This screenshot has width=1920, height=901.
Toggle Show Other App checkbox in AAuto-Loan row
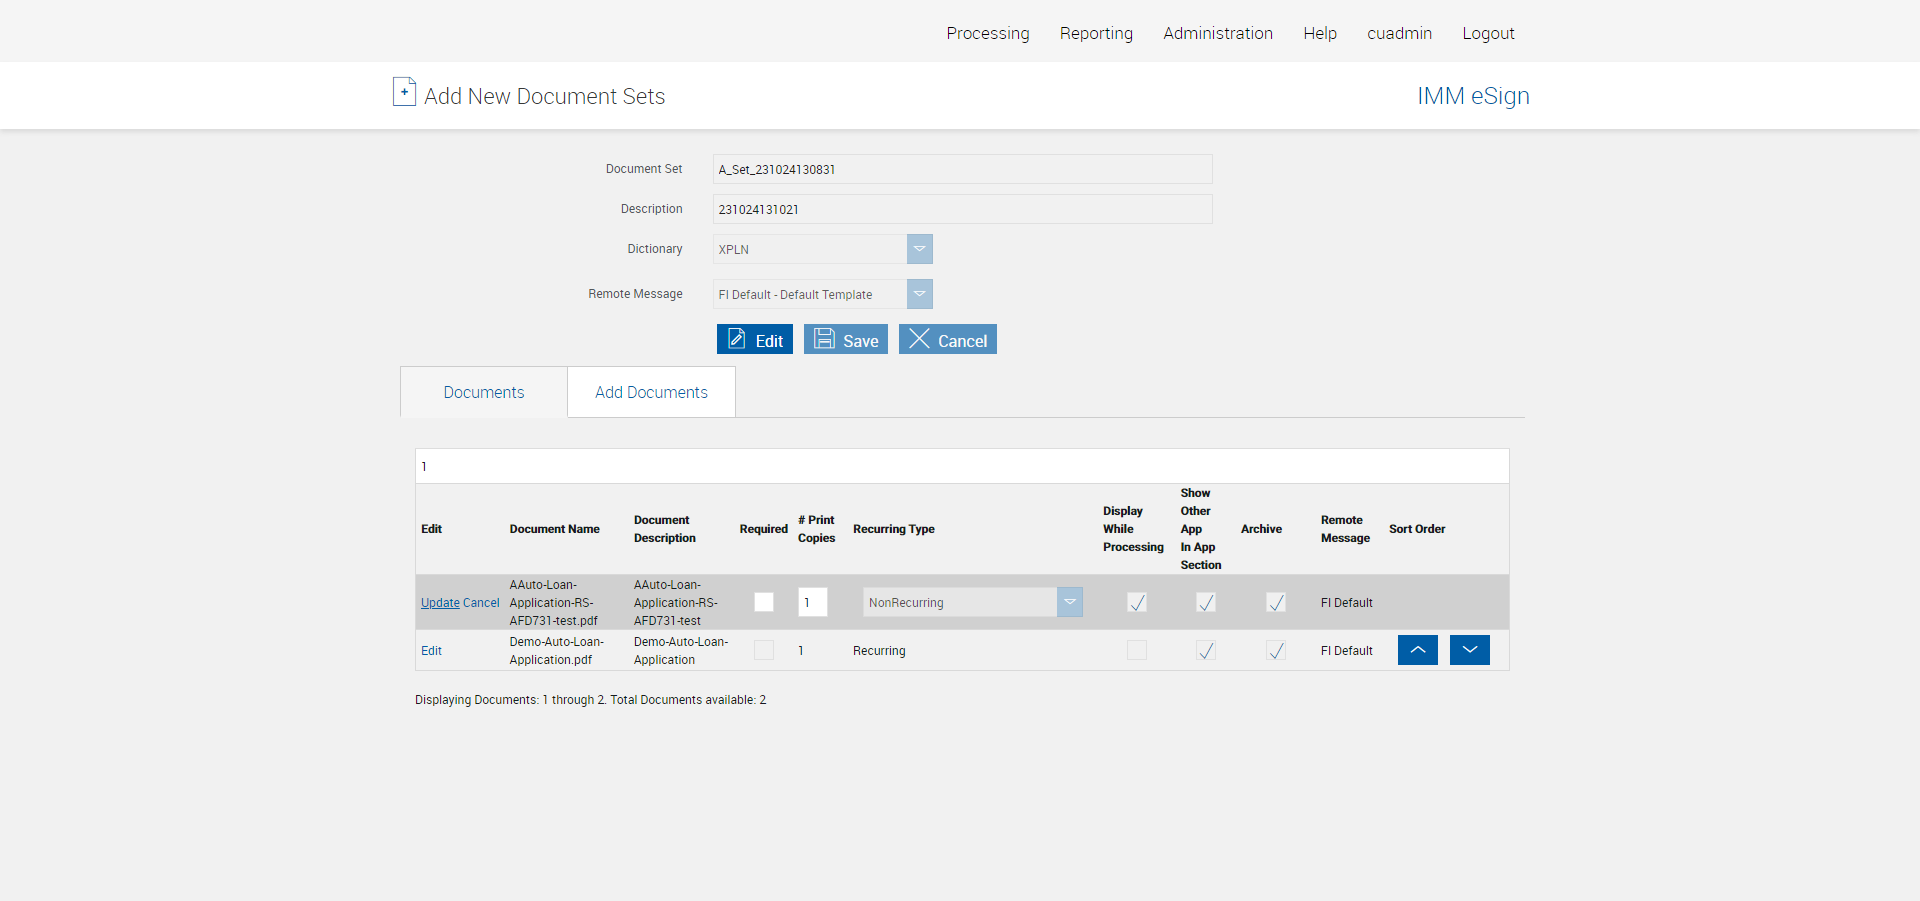click(1206, 602)
